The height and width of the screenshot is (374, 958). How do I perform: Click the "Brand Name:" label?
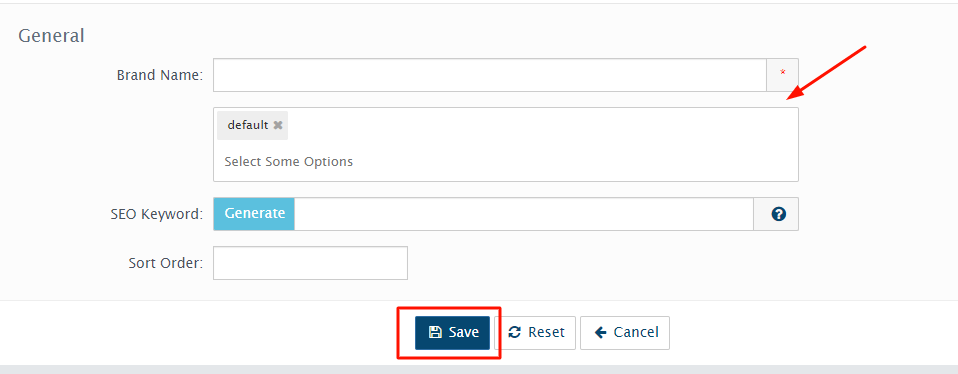tap(160, 75)
